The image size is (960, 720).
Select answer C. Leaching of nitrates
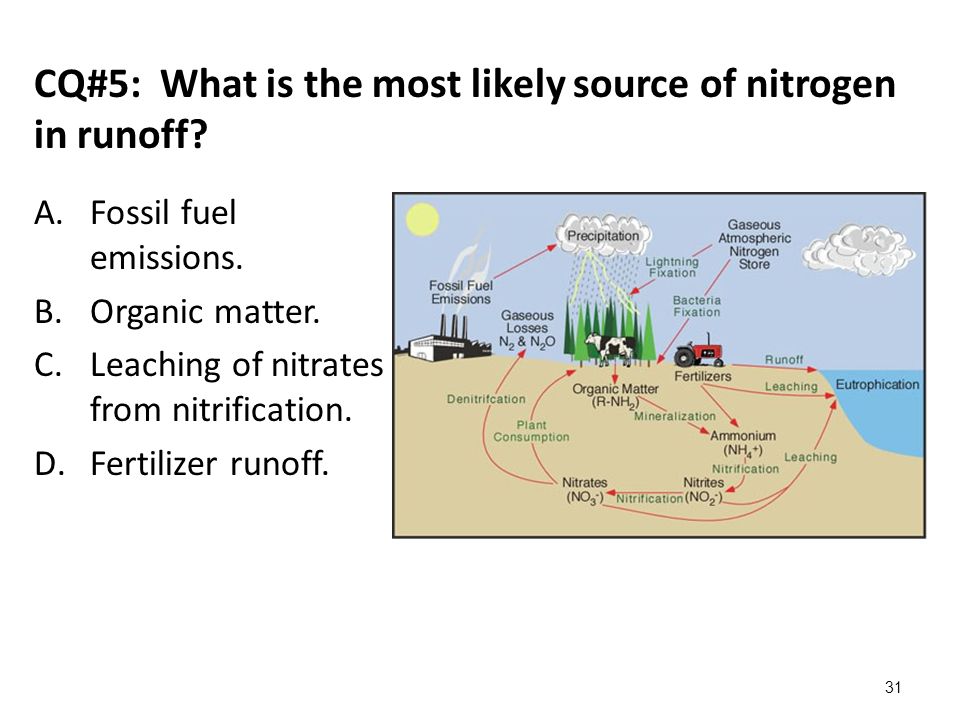click(209, 387)
